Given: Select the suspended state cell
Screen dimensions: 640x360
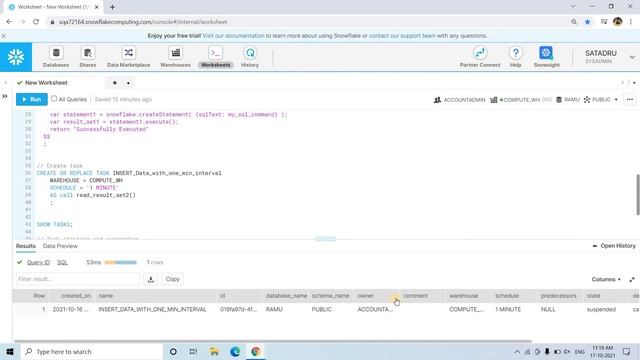Looking at the screenshot, I should tap(601, 309).
